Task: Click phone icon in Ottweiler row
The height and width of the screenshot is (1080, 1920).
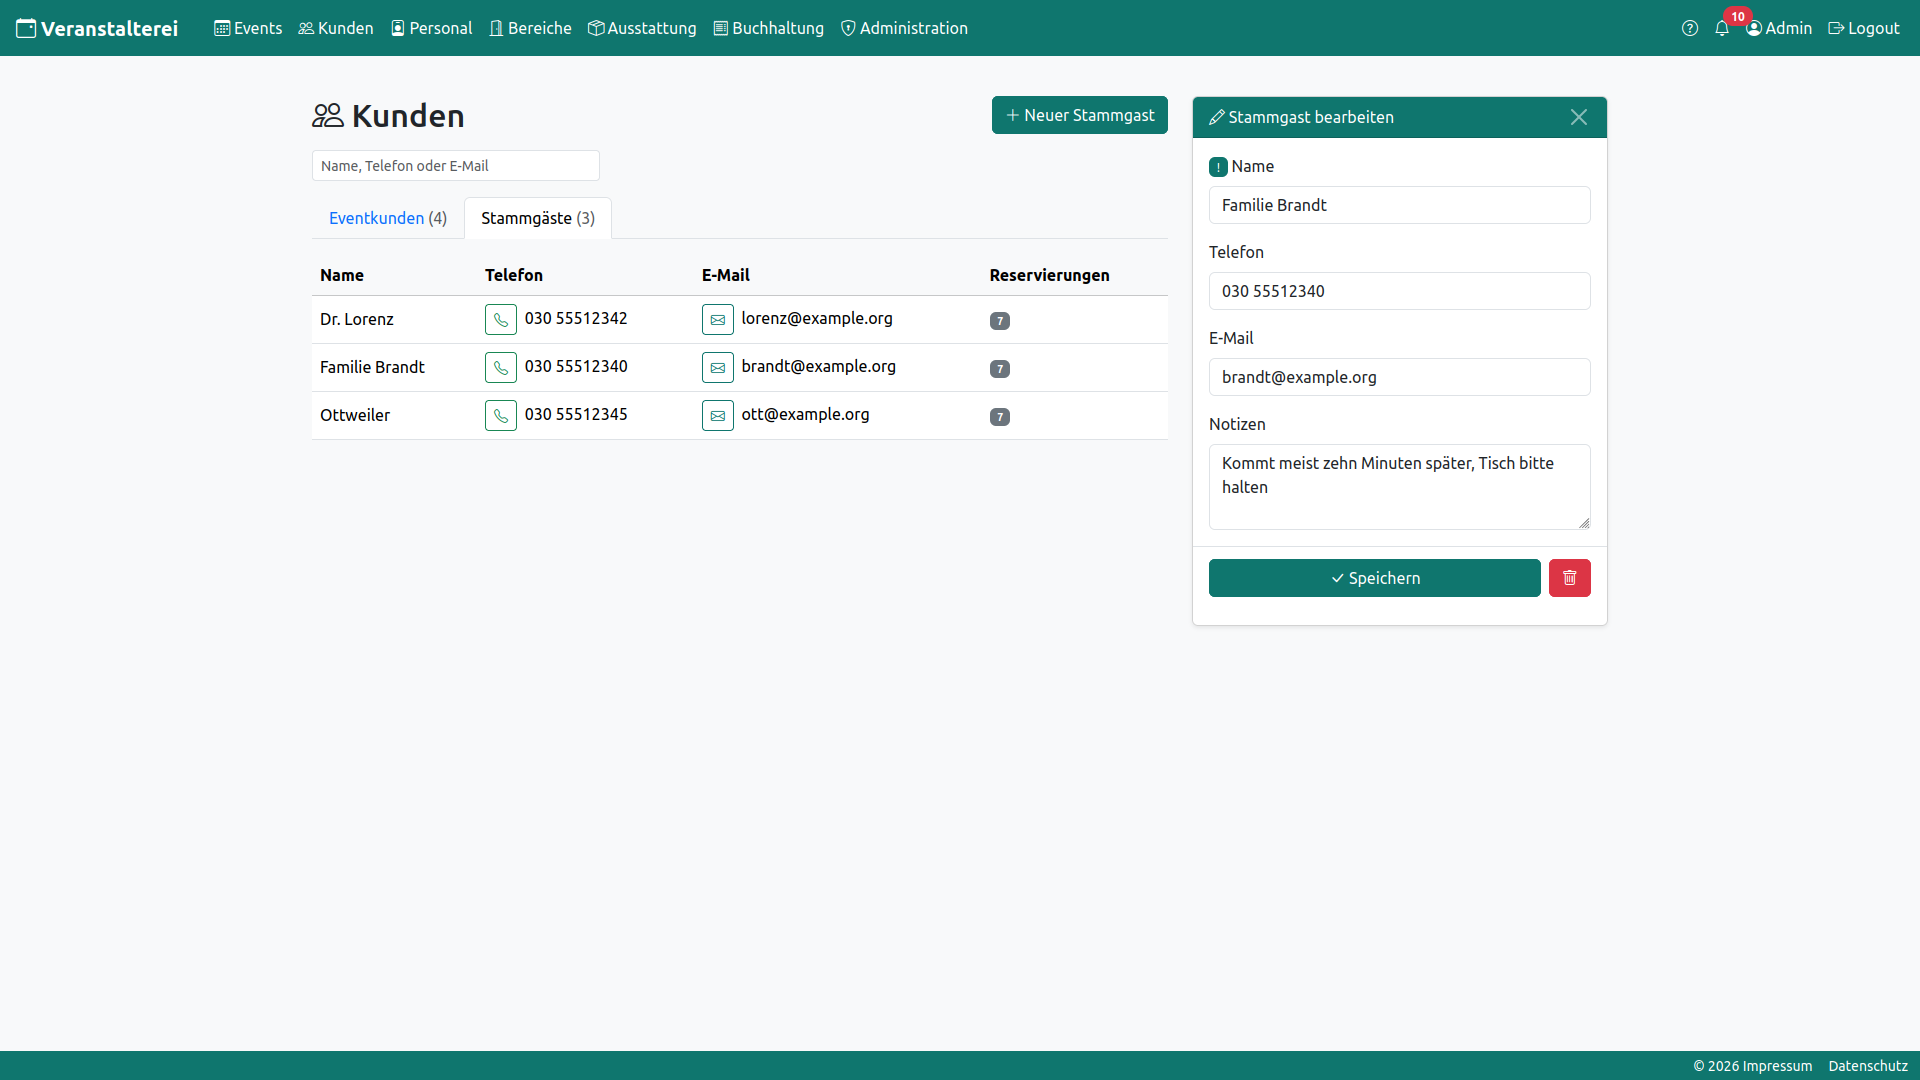Action: (x=501, y=416)
